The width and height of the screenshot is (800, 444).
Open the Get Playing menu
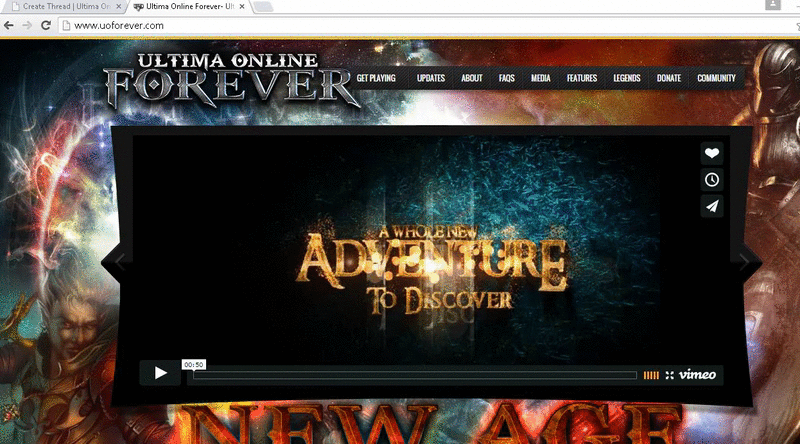(376, 78)
